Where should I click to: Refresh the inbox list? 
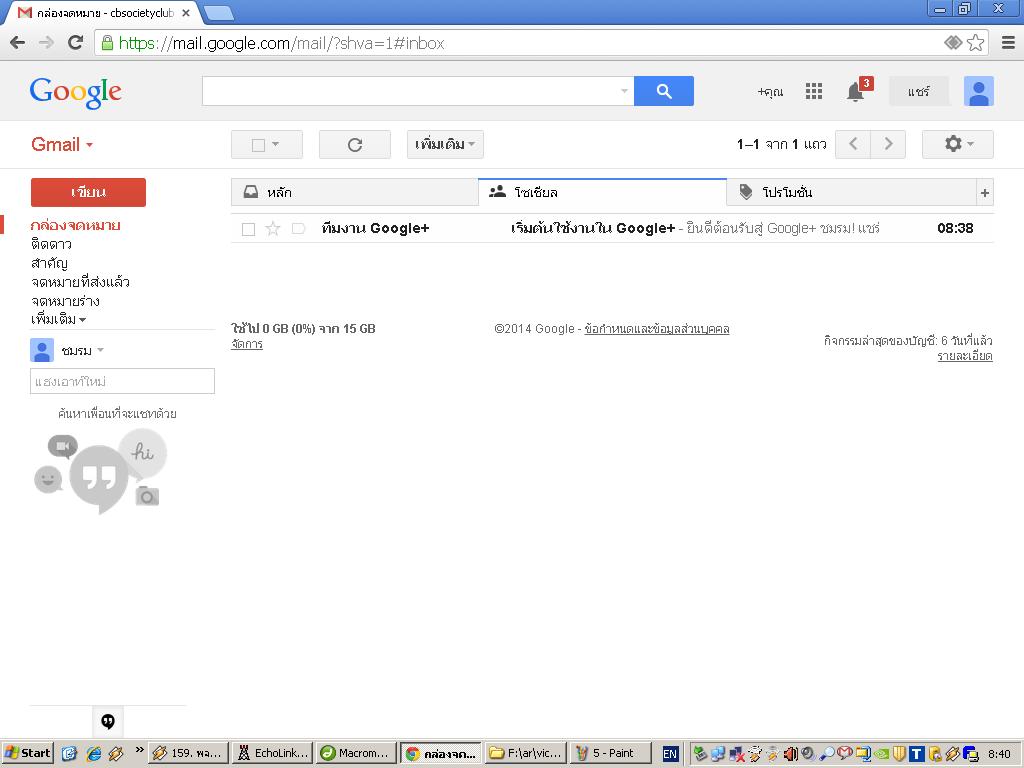tap(355, 144)
